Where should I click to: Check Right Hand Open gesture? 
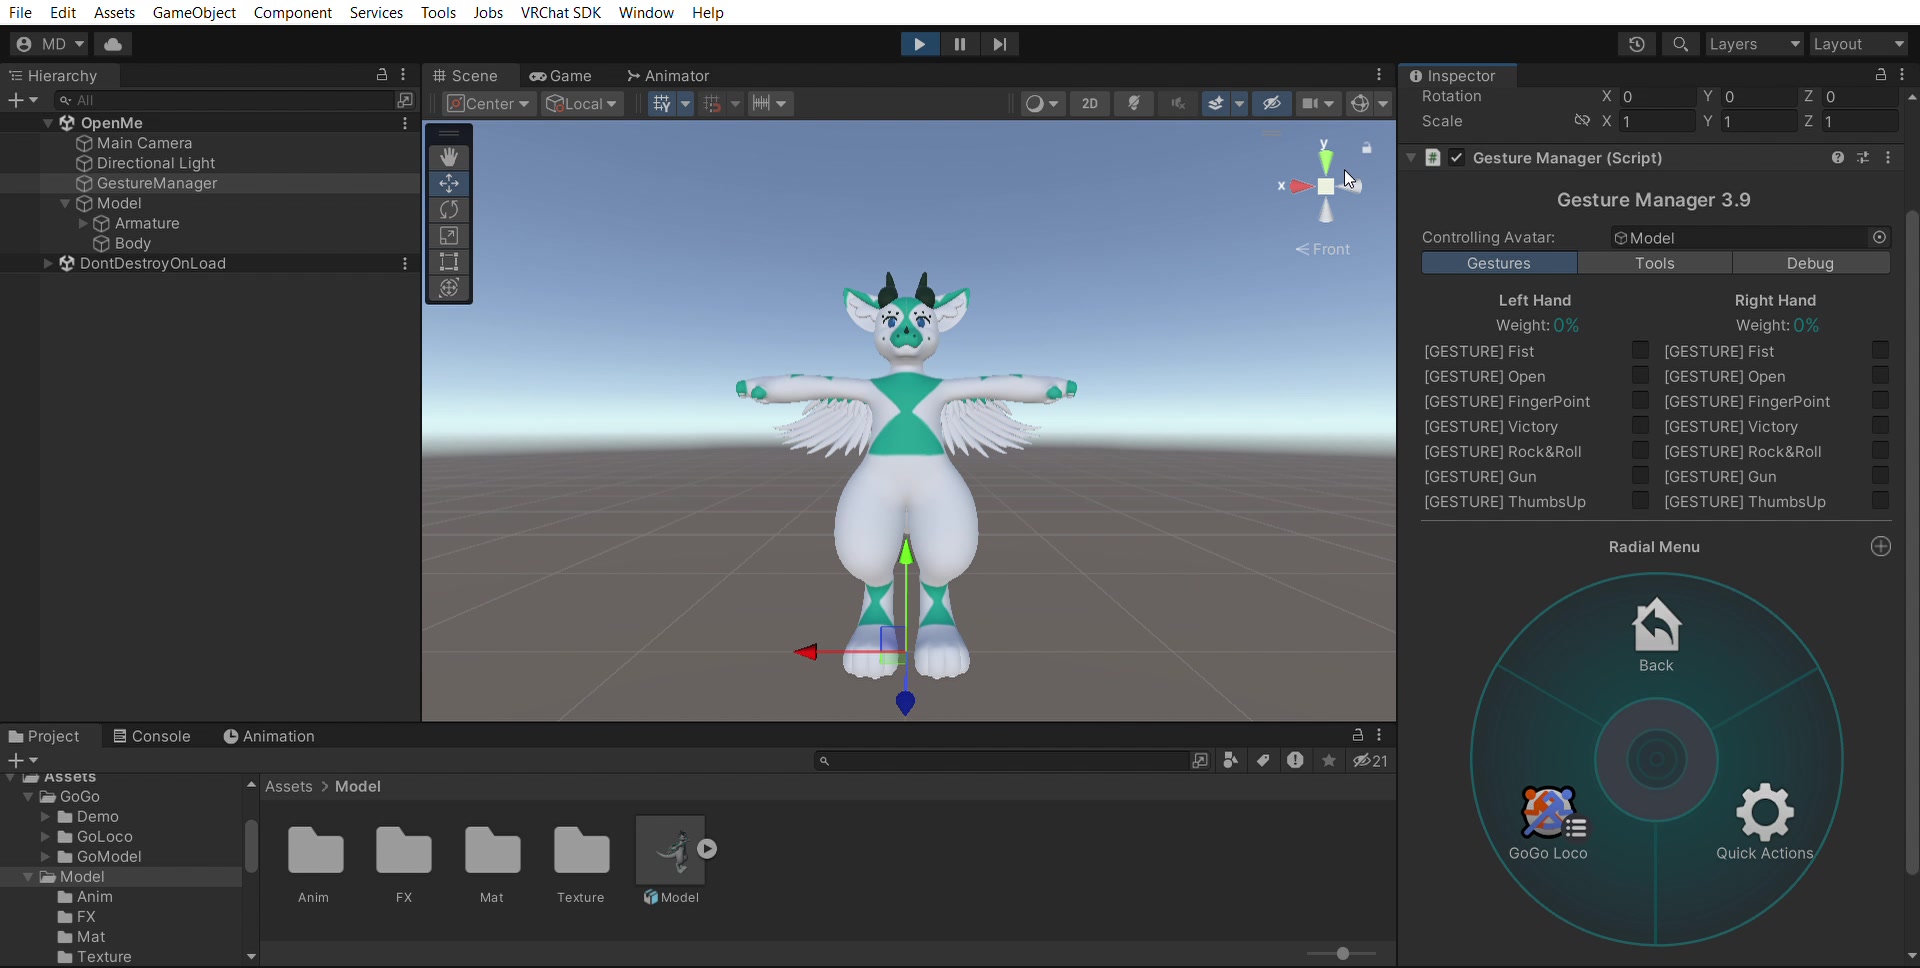(1880, 375)
